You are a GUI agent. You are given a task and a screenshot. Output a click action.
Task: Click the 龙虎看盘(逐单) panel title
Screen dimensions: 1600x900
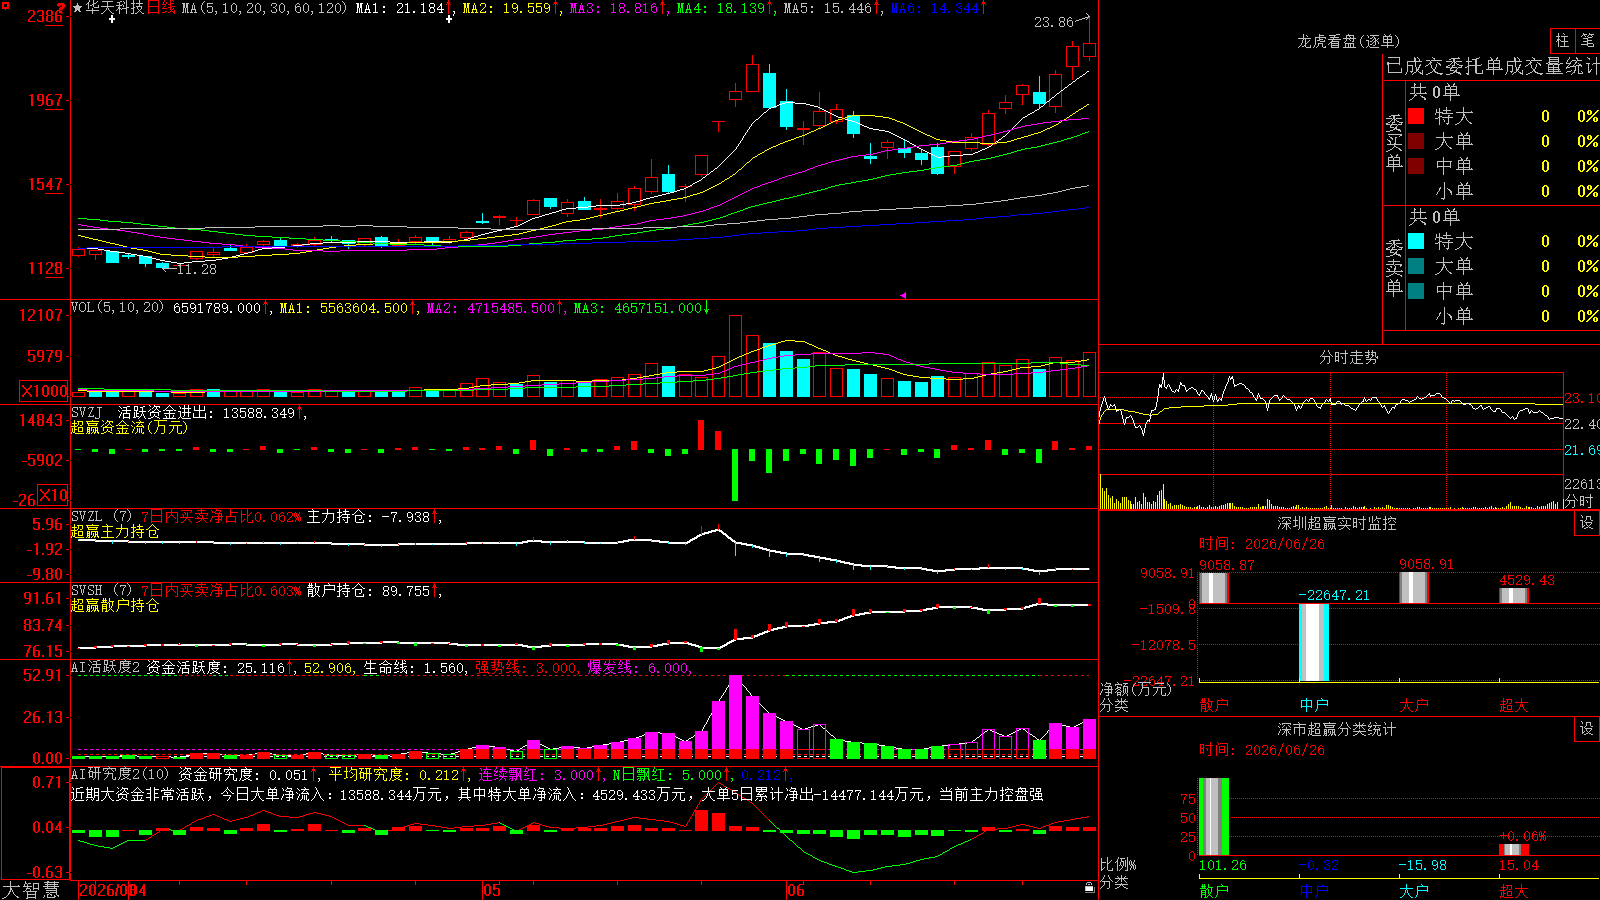pos(1348,41)
